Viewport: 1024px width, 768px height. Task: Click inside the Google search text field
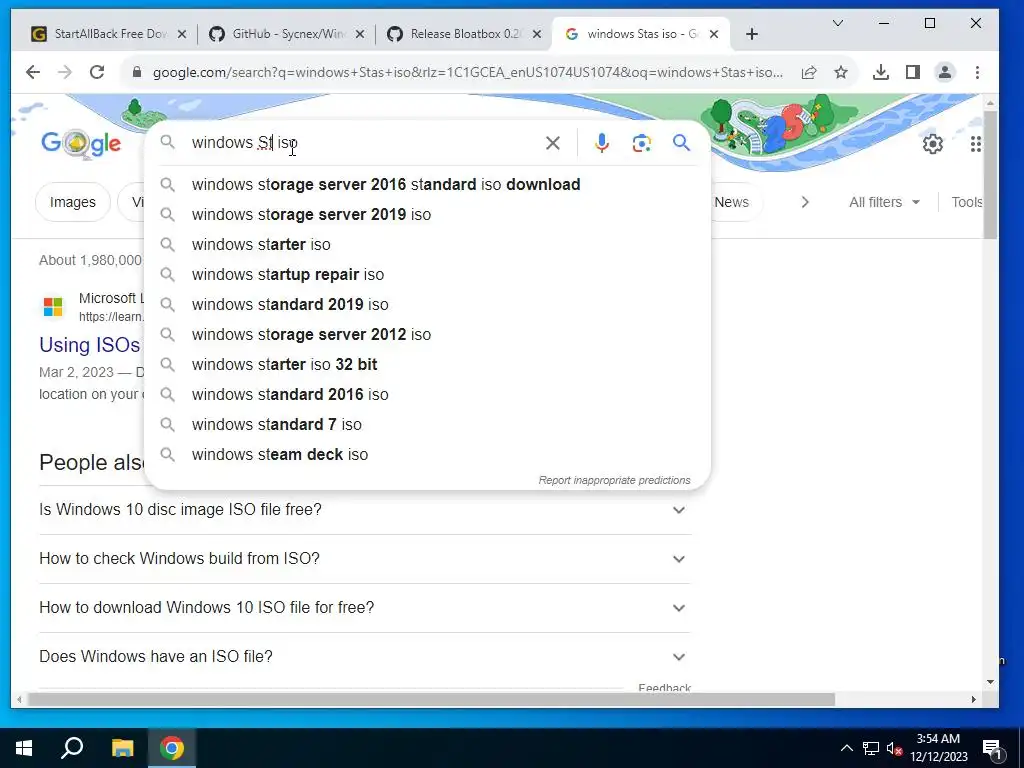[363, 143]
